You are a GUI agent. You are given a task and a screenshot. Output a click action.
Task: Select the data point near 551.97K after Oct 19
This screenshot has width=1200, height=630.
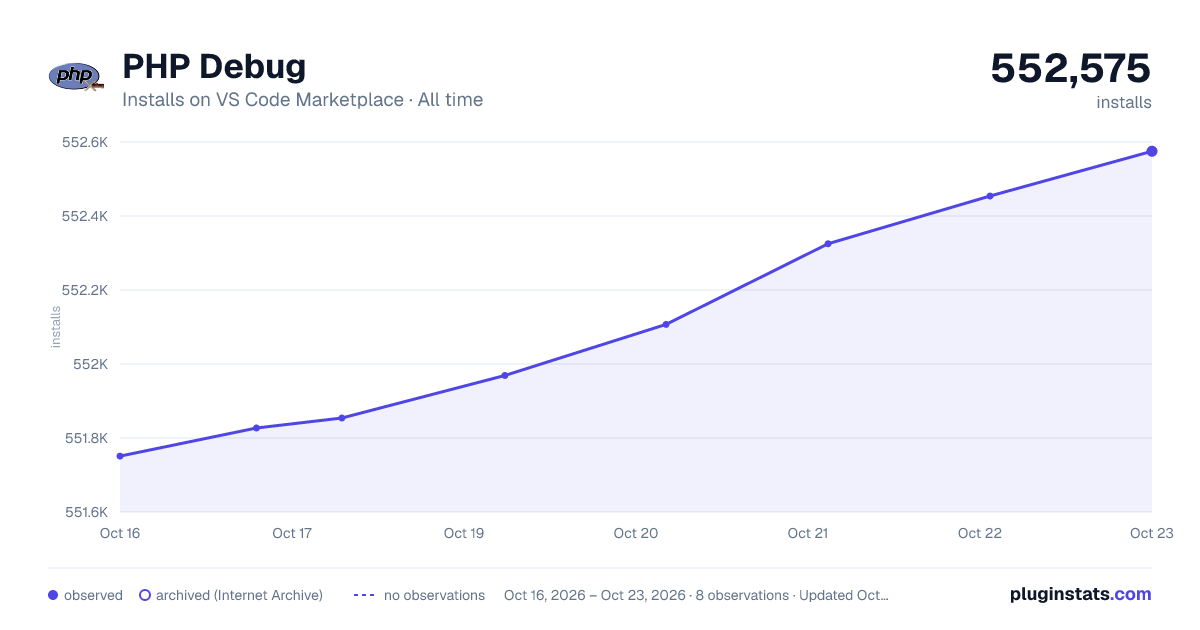point(505,375)
